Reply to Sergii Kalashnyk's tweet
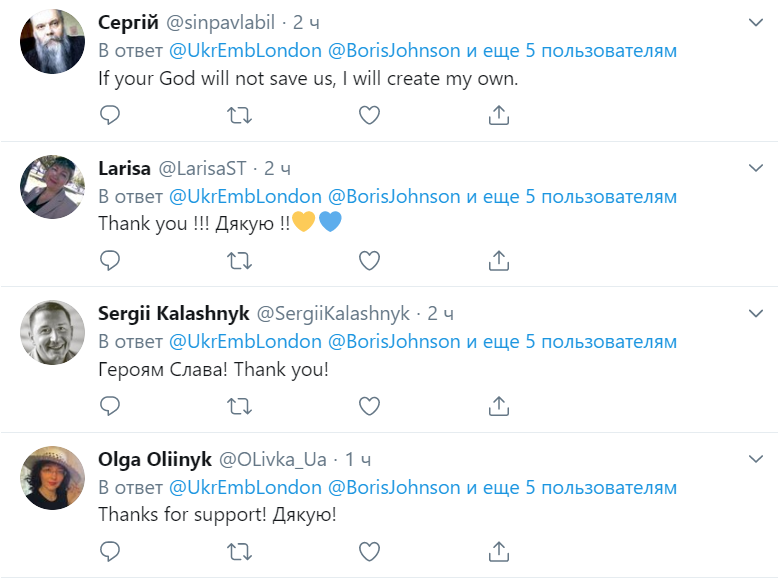 coord(110,406)
